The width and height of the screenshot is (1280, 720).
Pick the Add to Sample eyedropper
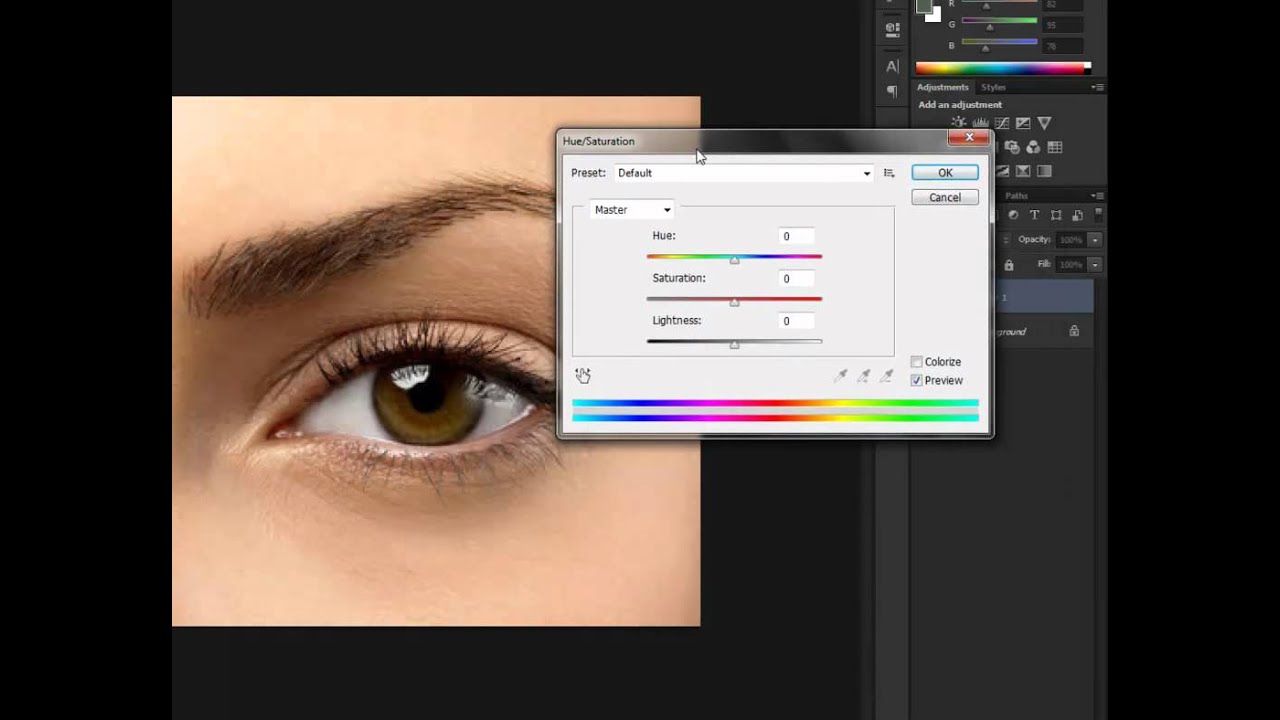click(x=863, y=376)
